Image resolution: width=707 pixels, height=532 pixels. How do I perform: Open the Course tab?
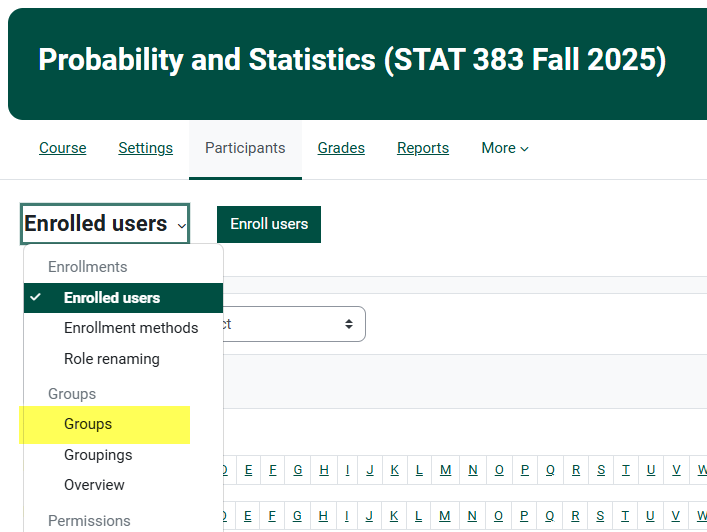click(x=62, y=148)
